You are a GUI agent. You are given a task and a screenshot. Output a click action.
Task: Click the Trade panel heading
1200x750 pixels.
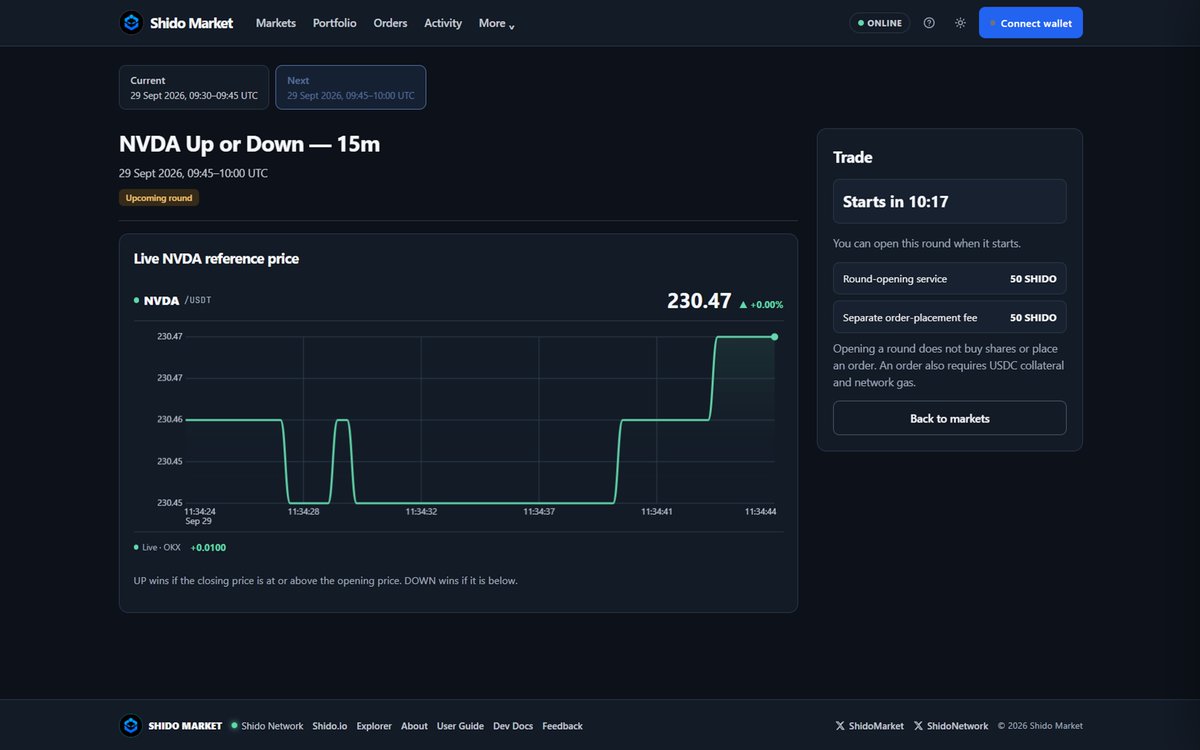tap(853, 157)
